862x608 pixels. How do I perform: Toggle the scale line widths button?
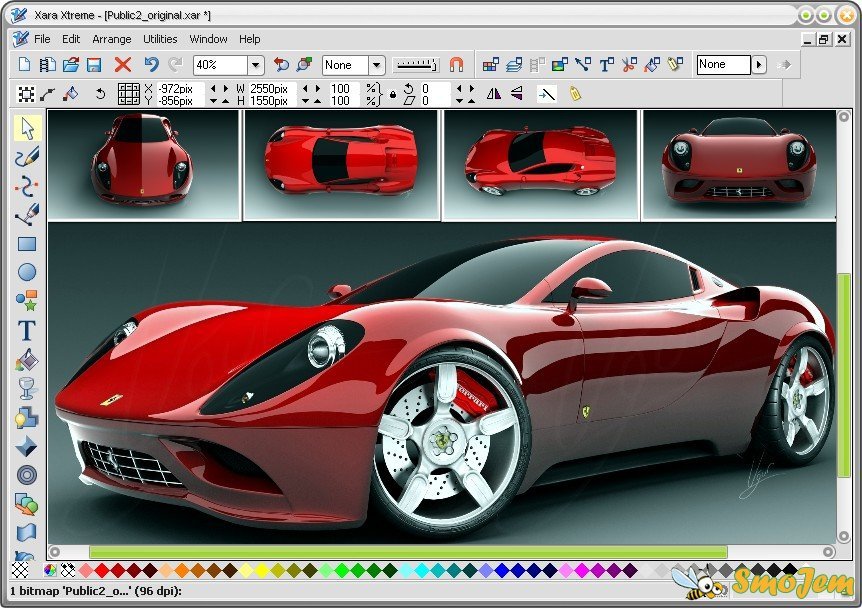click(546, 94)
